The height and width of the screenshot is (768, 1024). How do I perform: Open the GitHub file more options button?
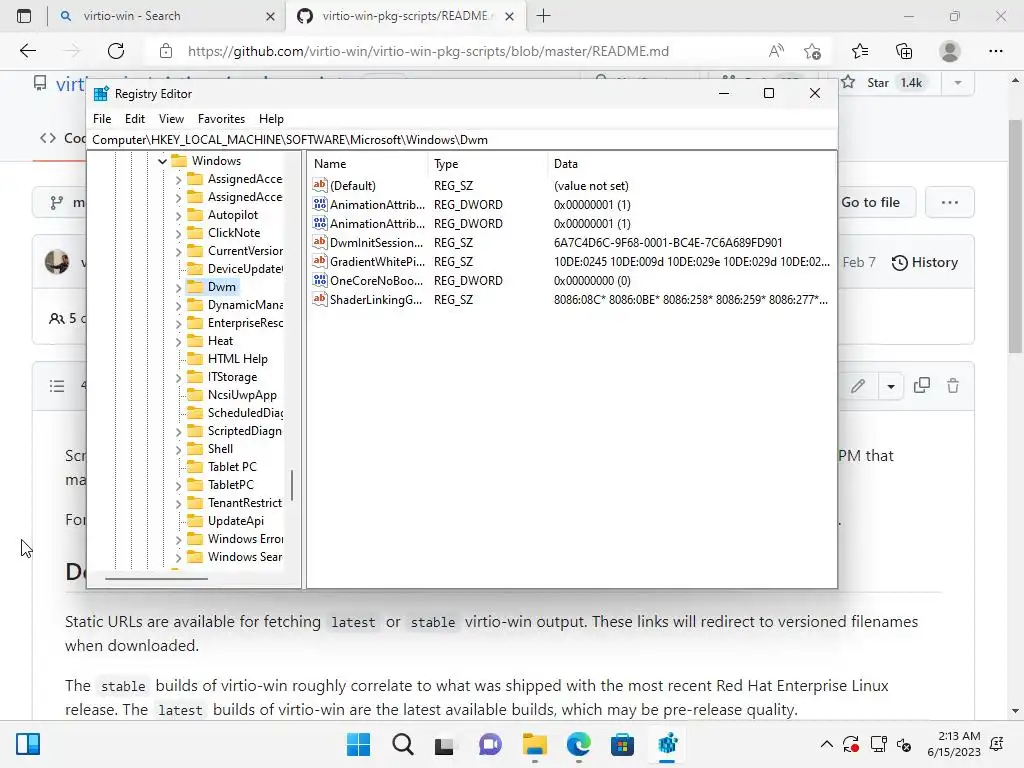tap(950, 202)
